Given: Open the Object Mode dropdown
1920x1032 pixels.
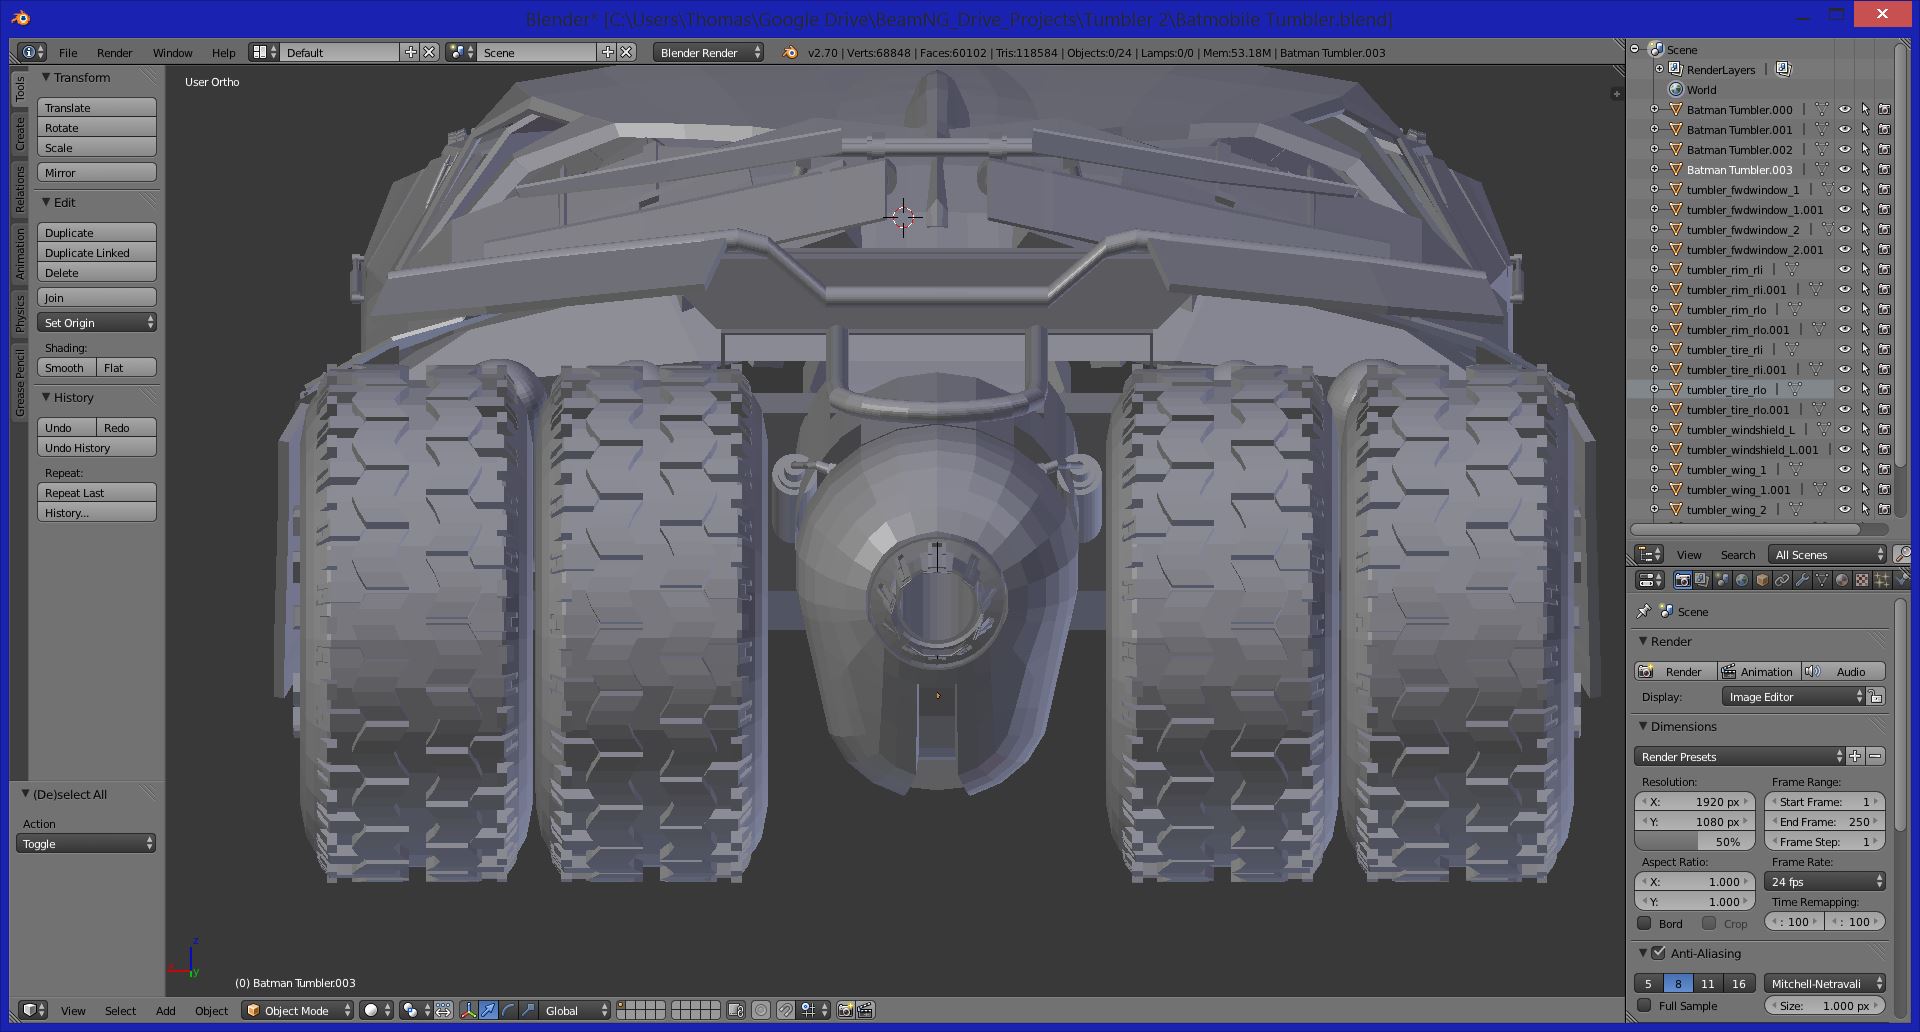Looking at the screenshot, I should coord(298,1010).
